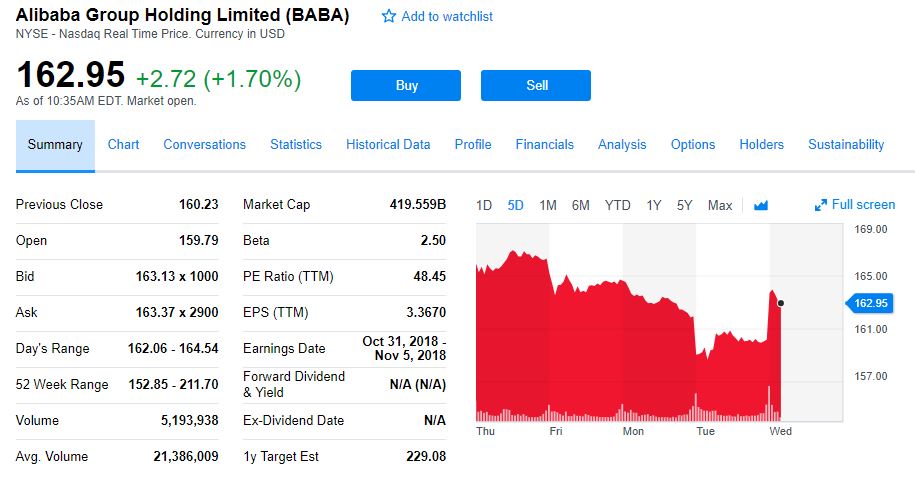Click the blue Buy button
915x483 pixels.
[406, 85]
